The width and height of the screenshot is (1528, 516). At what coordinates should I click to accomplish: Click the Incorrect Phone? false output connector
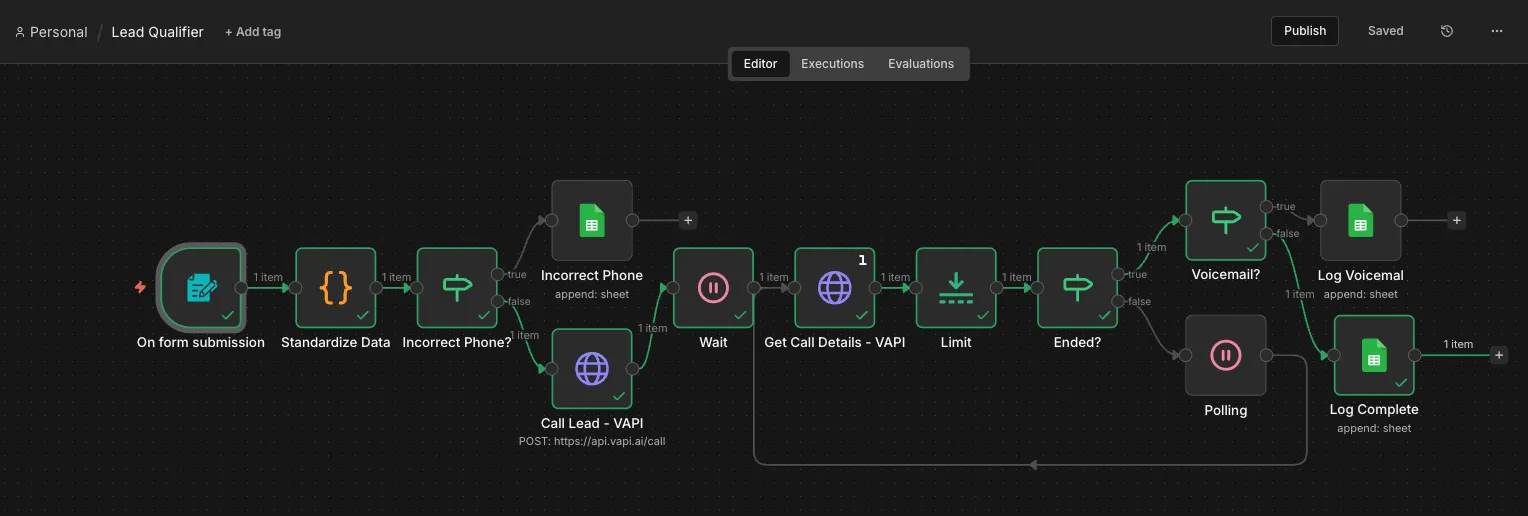tap(497, 301)
